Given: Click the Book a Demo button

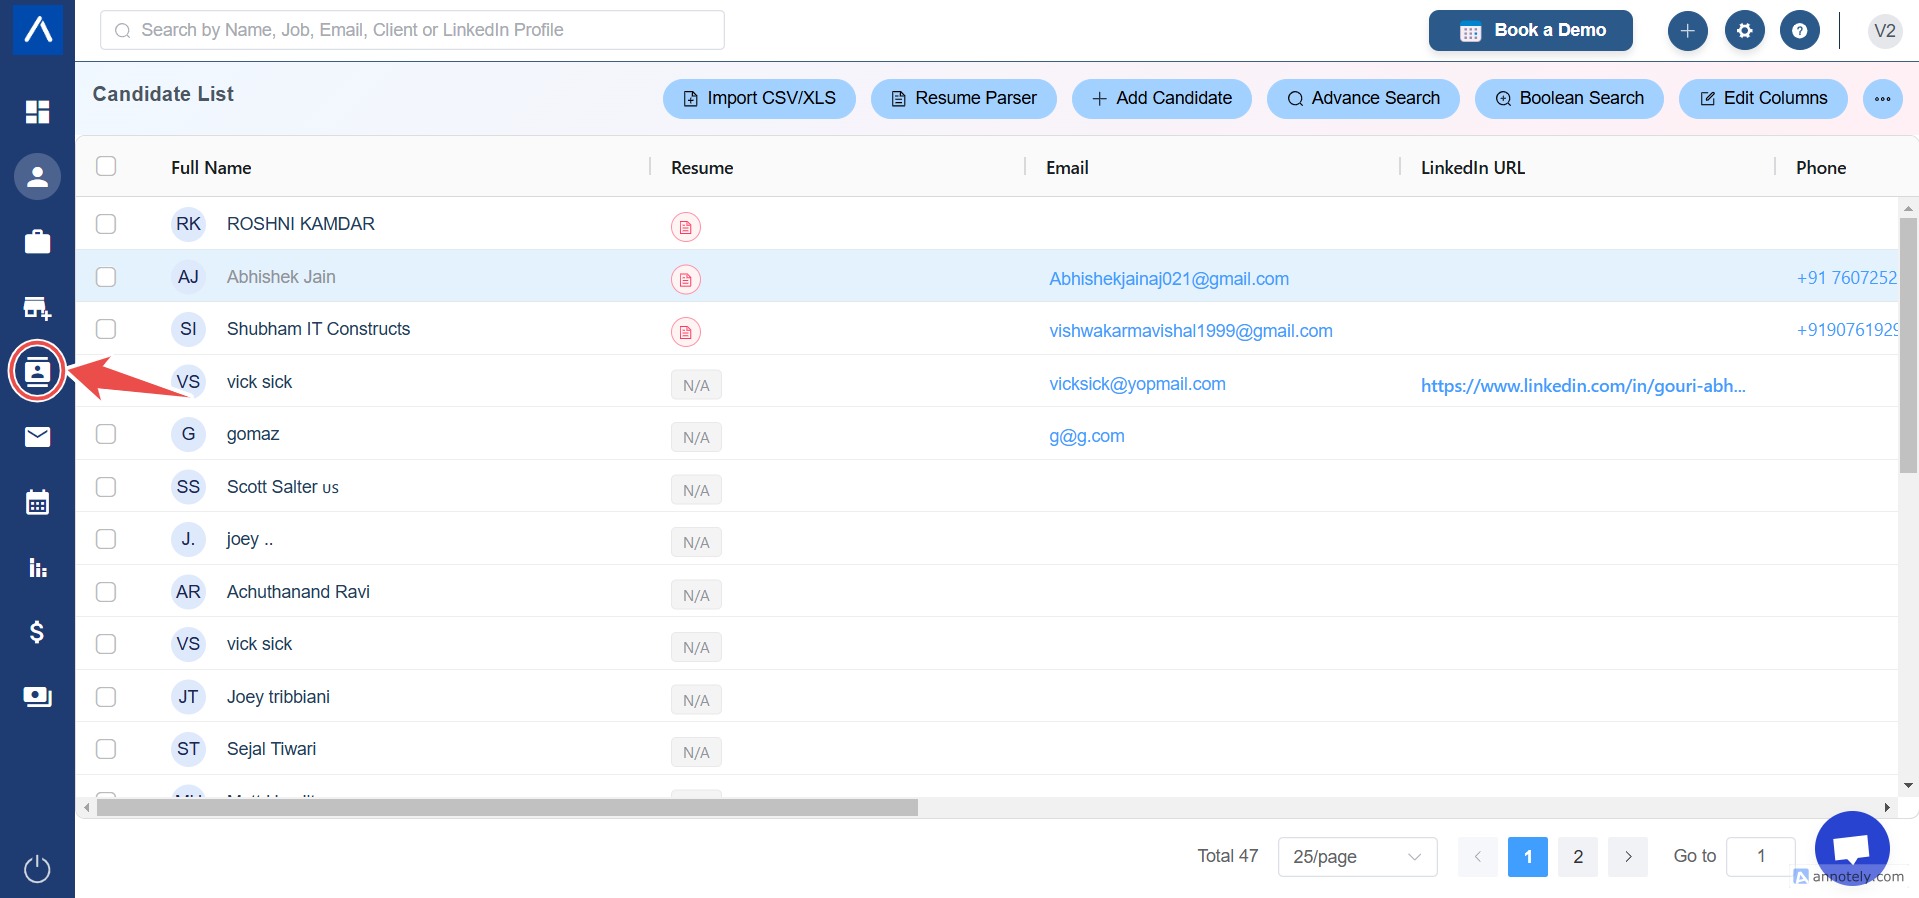Looking at the screenshot, I should [x=1530, y=30].
